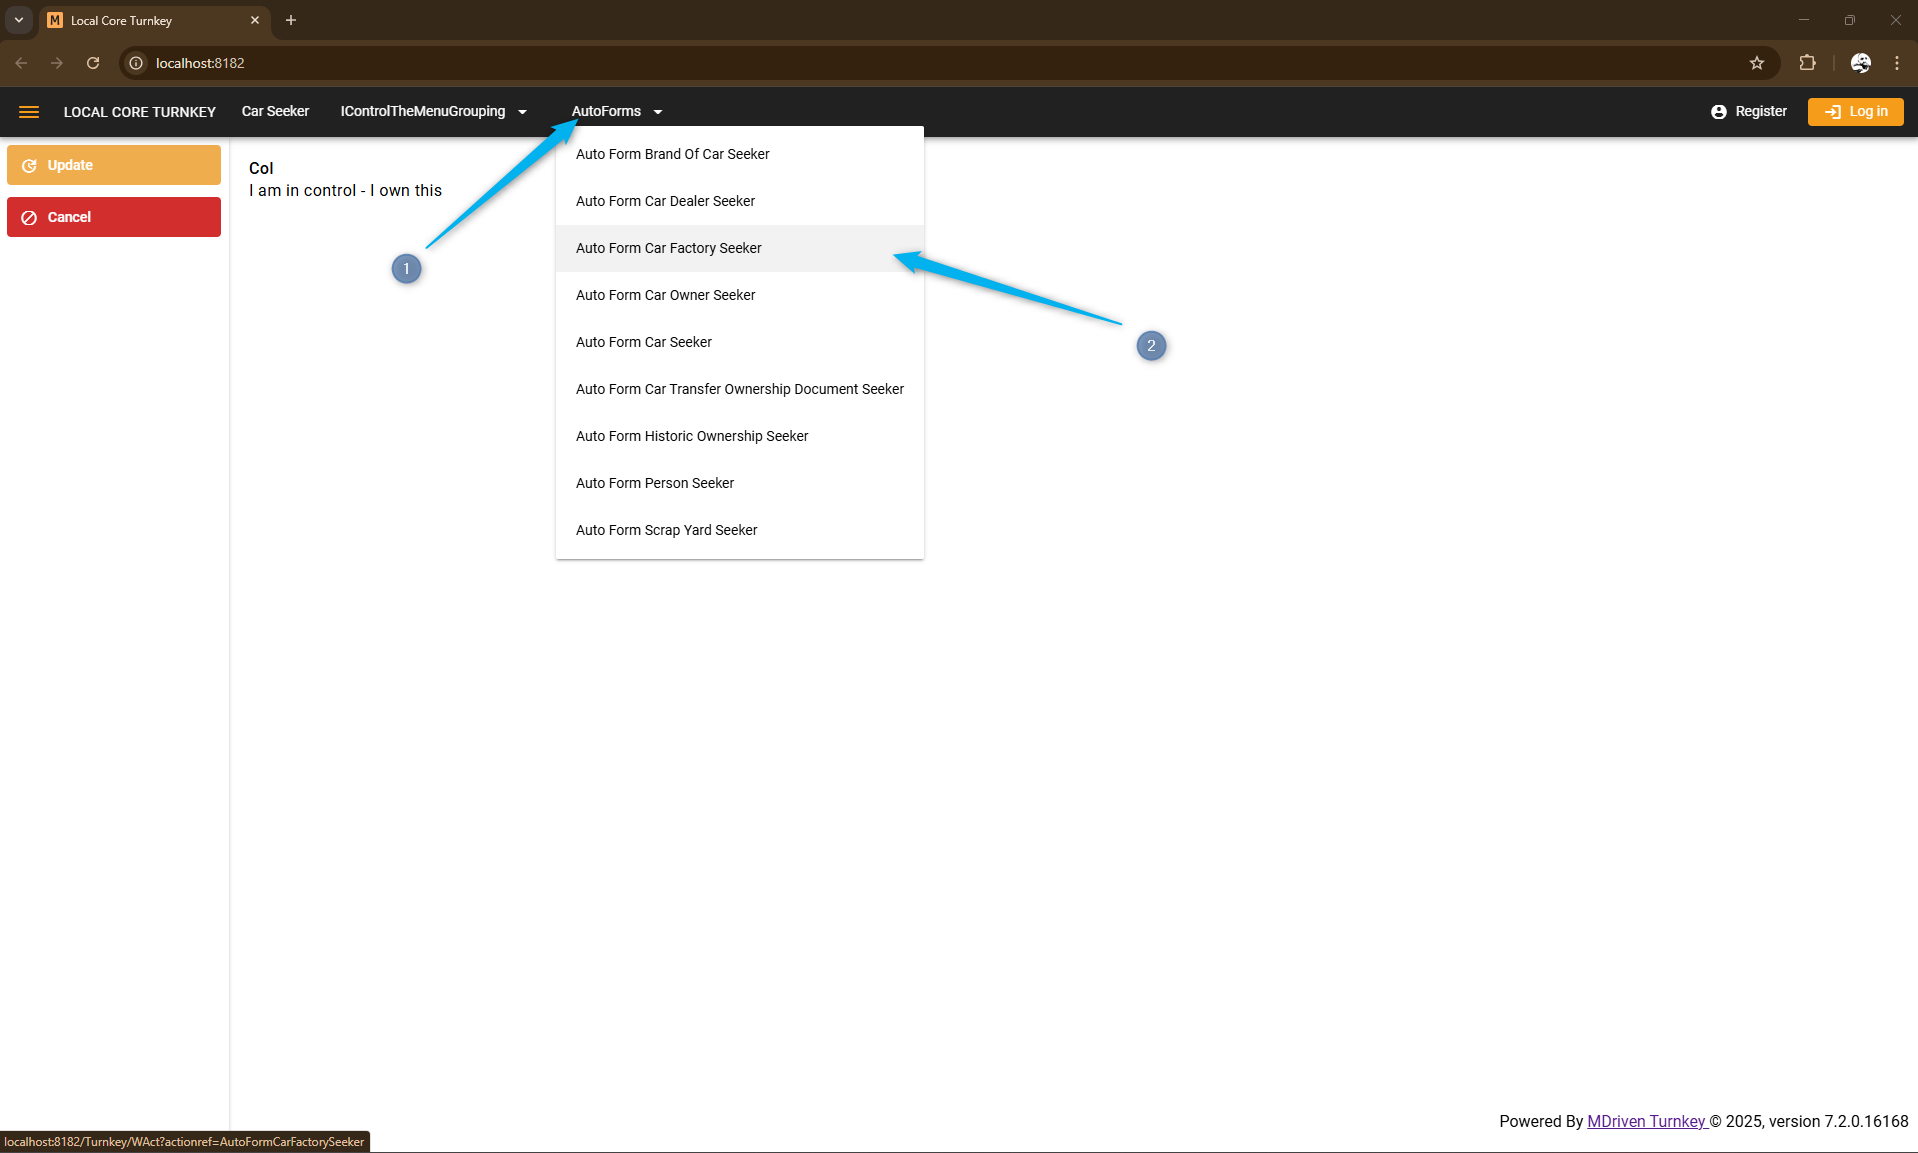This screenshot has width=1918, height=1153.
Task: Follow the MDriven Turnkey footer link
Action: pyautogui.click(x=1645, y=1121)
